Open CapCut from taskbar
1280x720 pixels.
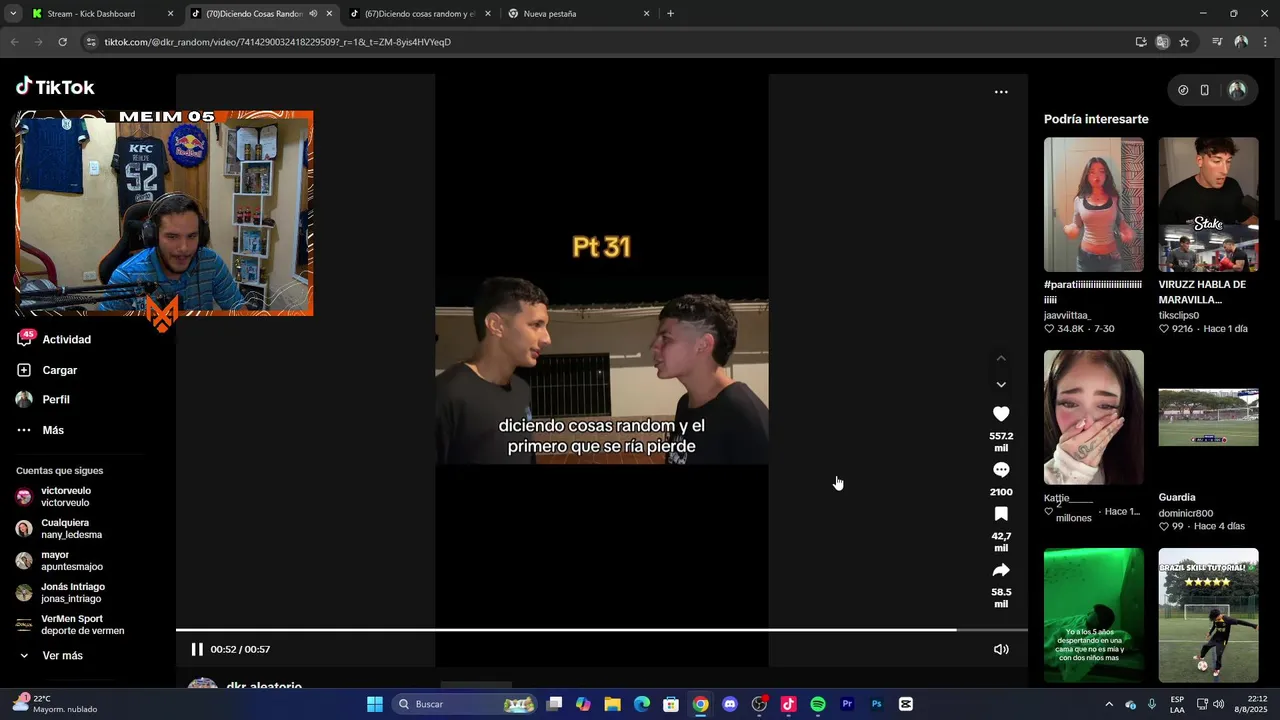905,704
